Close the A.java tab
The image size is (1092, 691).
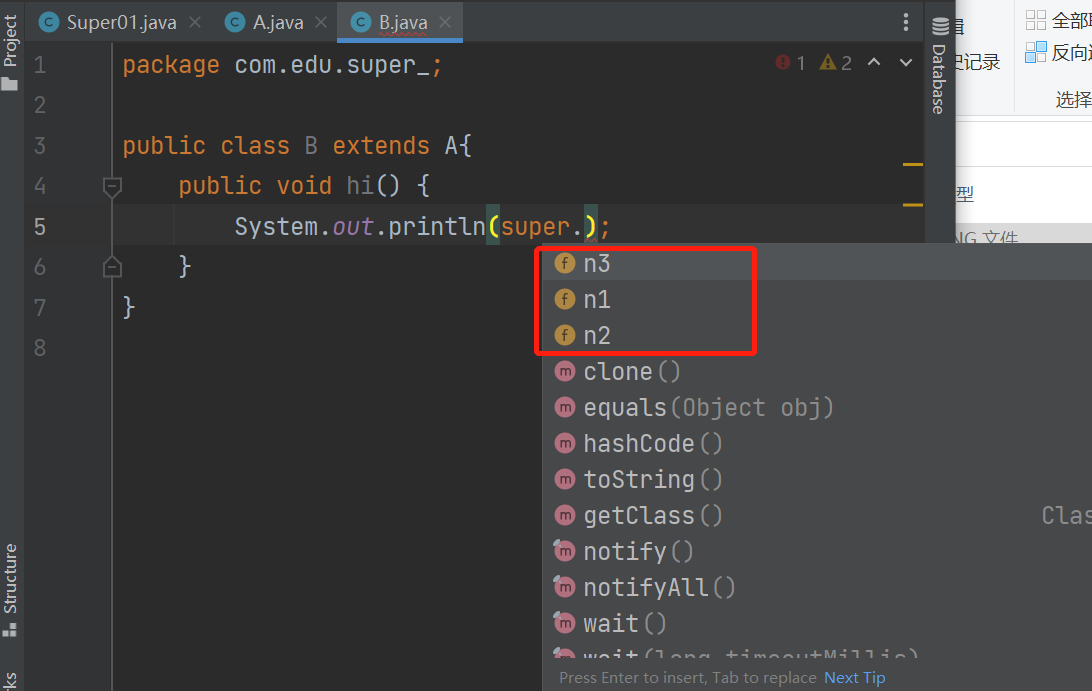(x=321, y=22)
